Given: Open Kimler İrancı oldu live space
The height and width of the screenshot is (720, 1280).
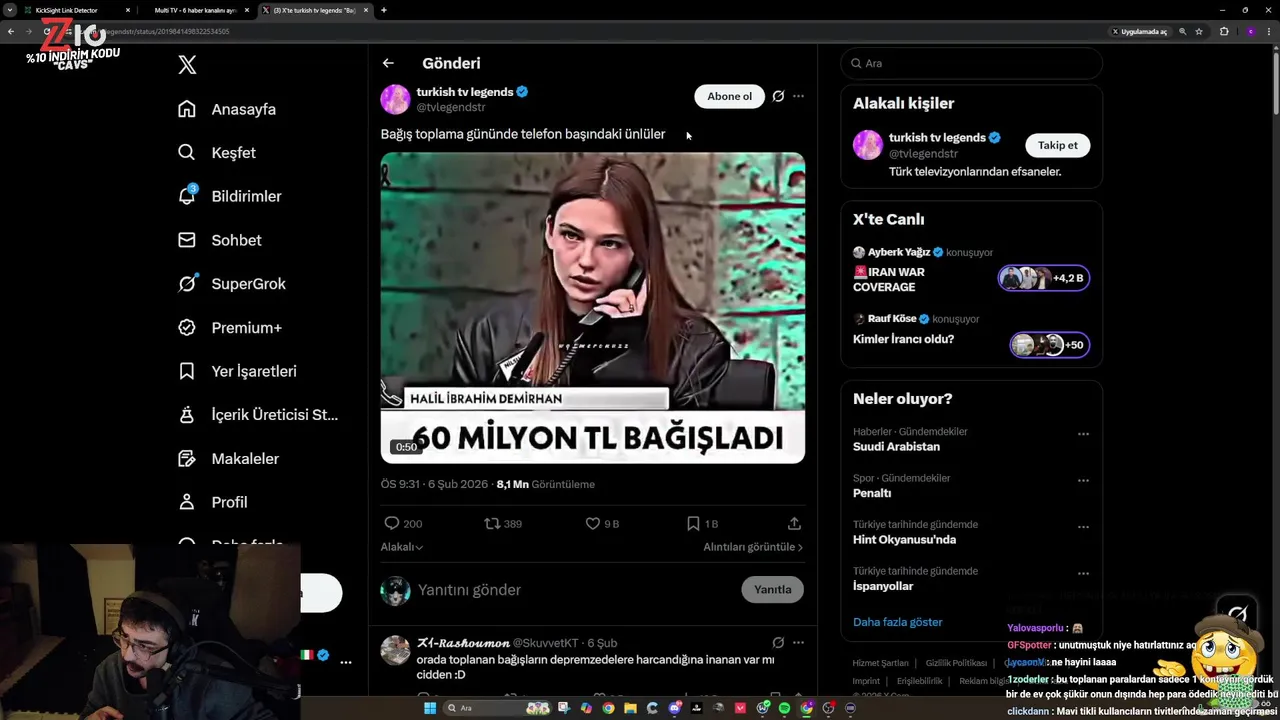Looking at the screenshot, I should click(x=971, y=338).
